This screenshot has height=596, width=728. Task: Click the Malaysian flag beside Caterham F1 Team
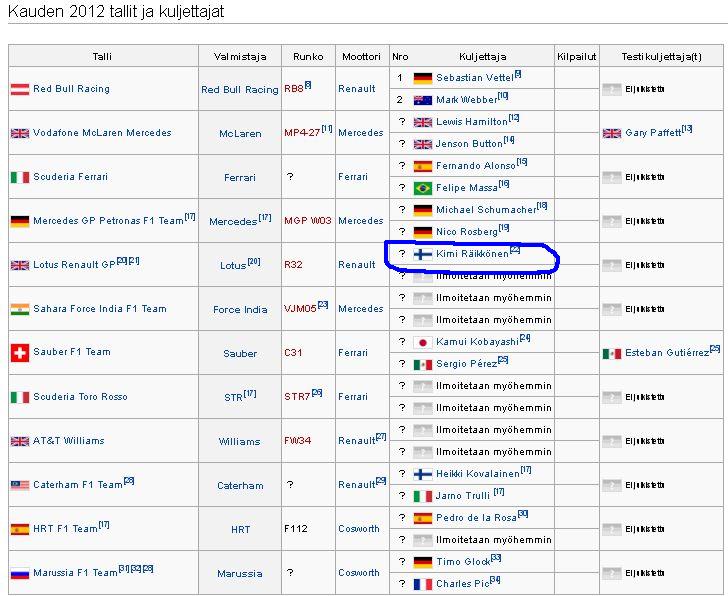pyautogui.click(x=20, y=485)
